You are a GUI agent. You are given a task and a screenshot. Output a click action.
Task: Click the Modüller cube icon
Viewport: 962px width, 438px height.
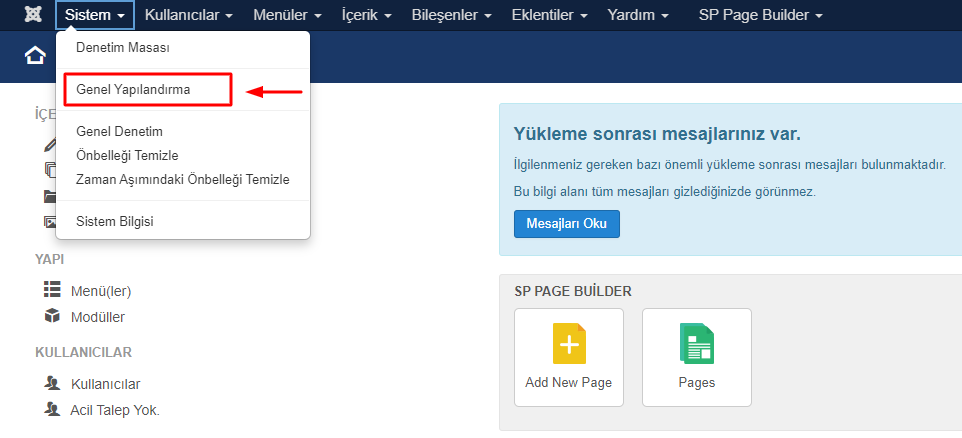coord(52,316)
